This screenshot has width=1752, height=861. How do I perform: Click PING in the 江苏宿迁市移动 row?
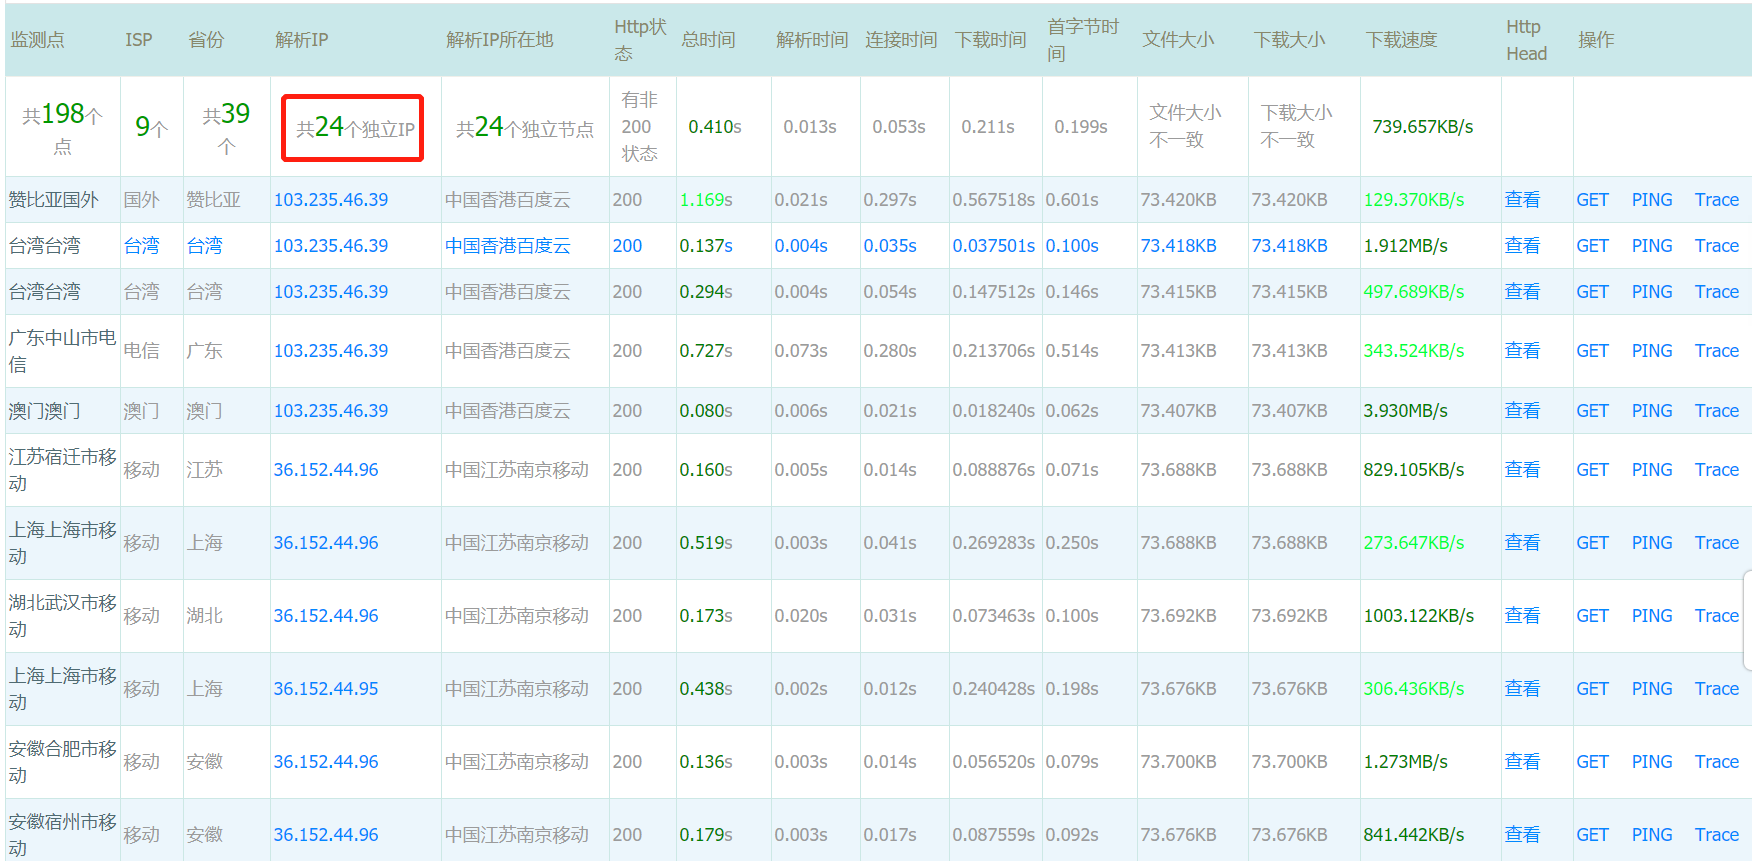point(1652,470)
